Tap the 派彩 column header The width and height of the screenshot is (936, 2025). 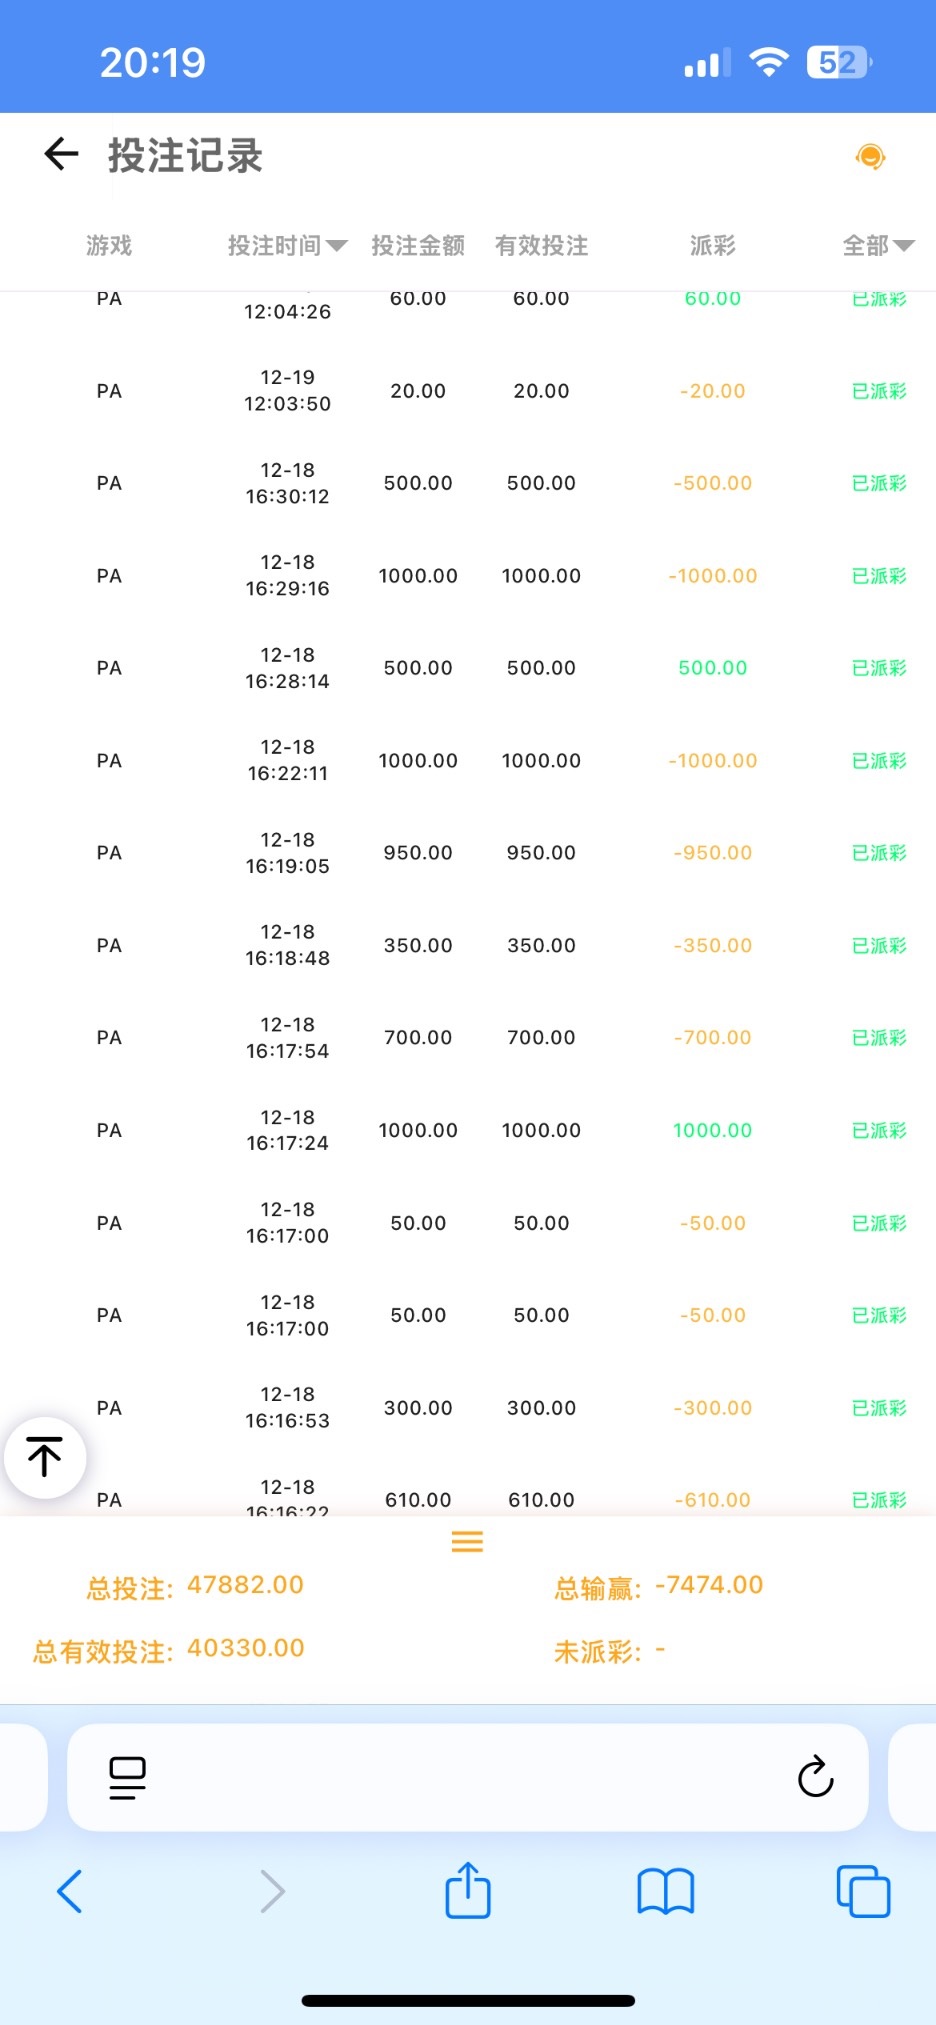point(712,246)
